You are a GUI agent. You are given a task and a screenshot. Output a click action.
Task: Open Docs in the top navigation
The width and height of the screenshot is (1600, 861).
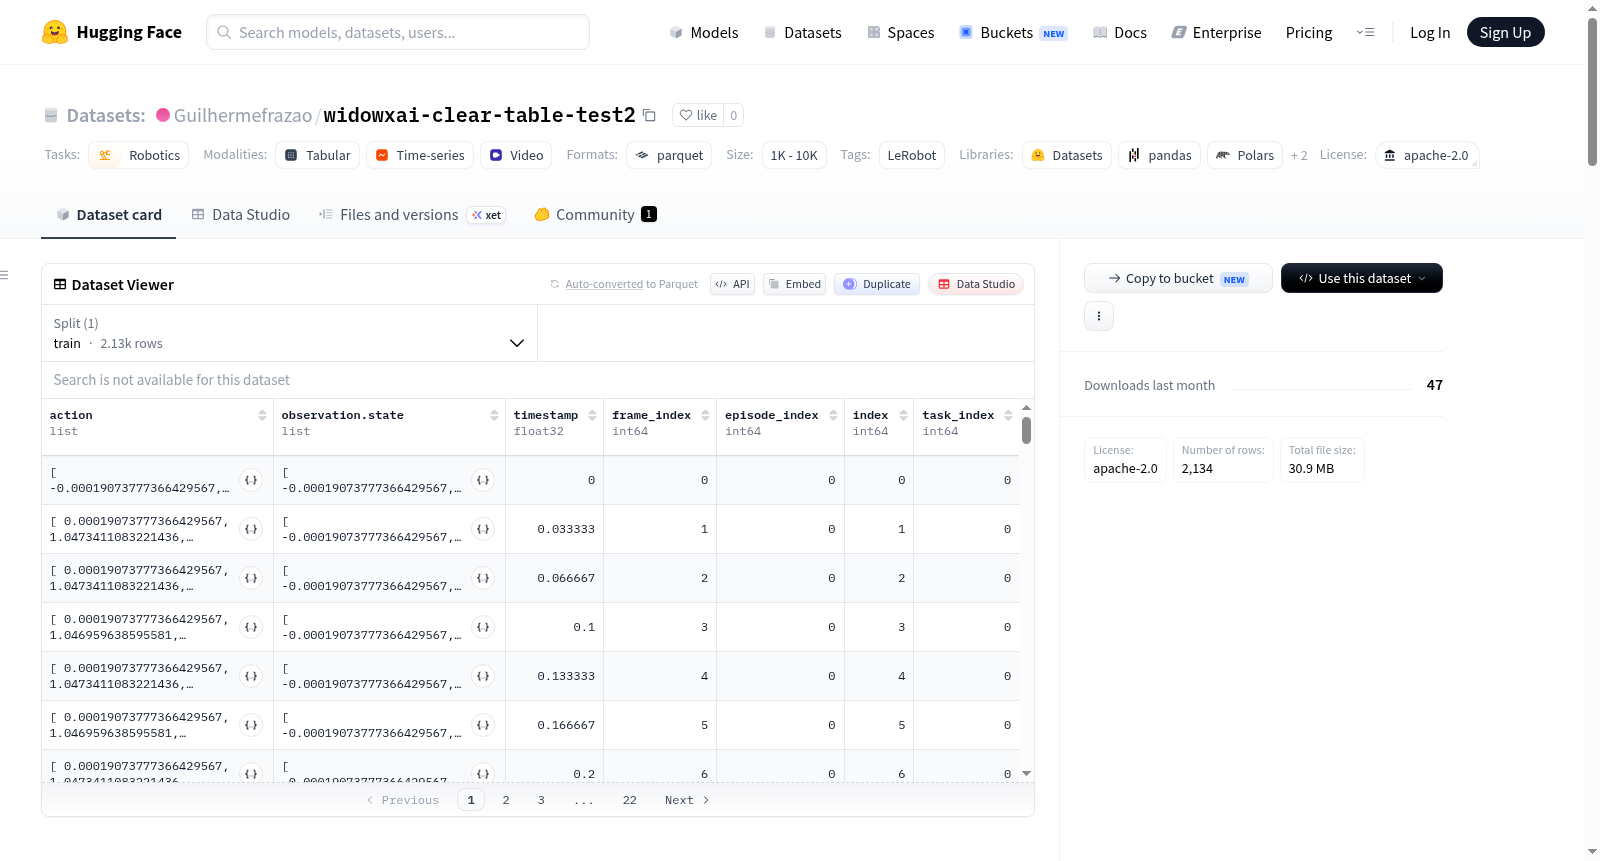(x=1120, y=32)
